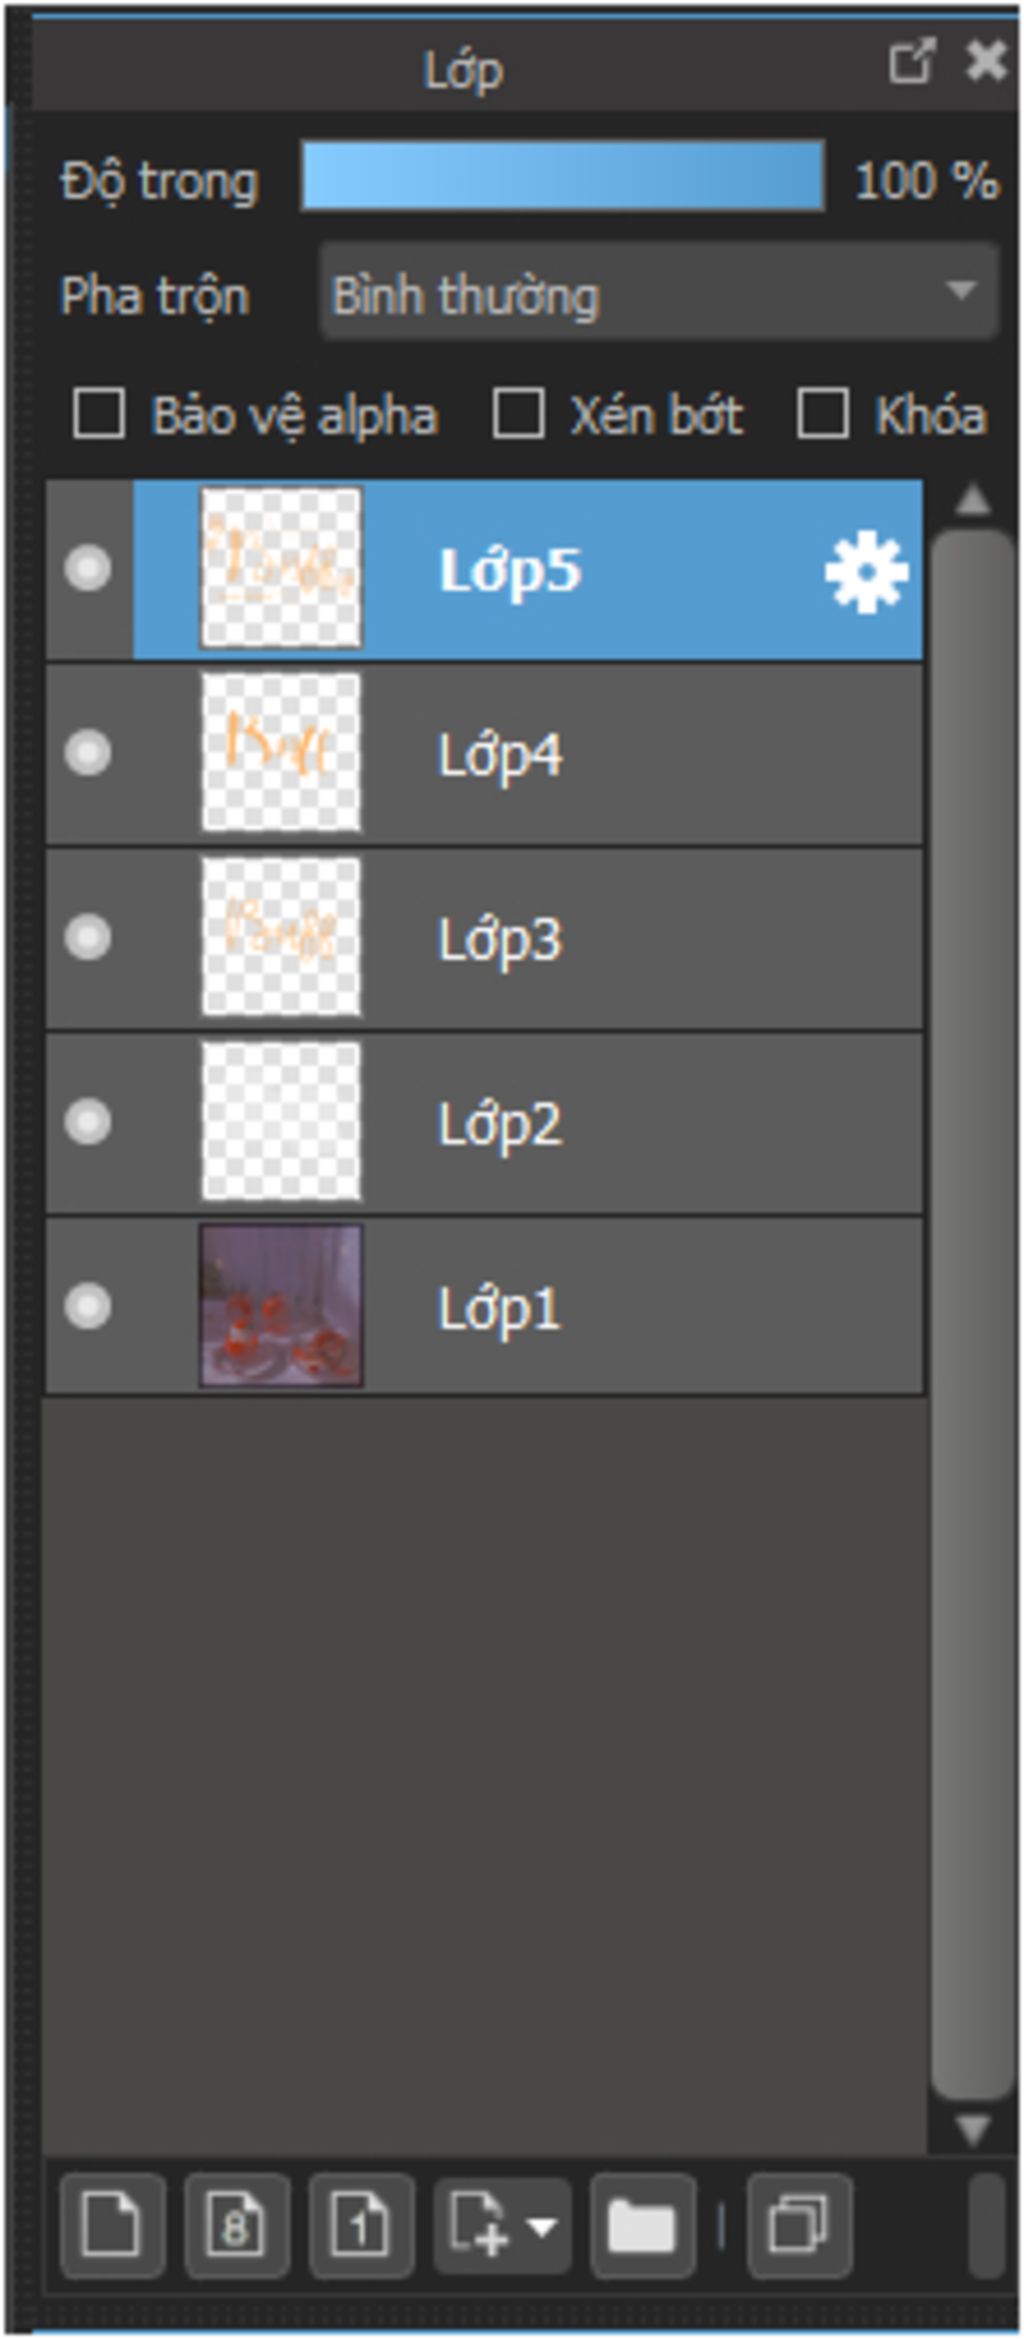Add a new 8-bit layer
The width and height of the screenshot is (1024, 2339).
click(237, 2225)
